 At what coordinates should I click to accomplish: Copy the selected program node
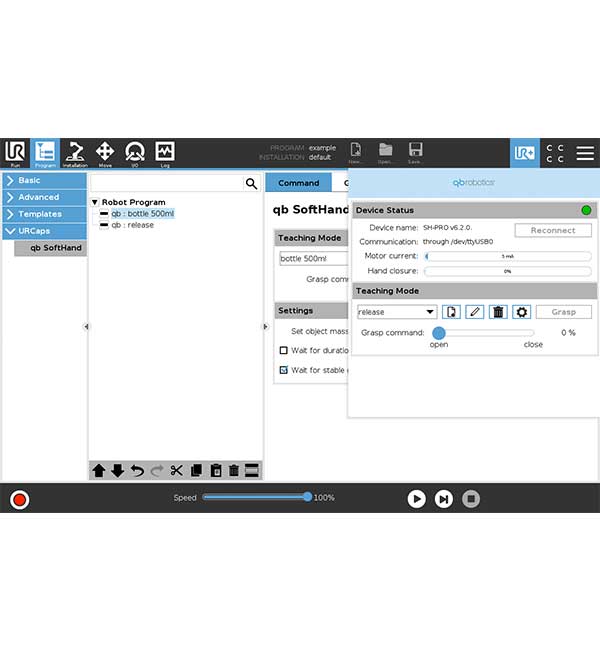196,471
